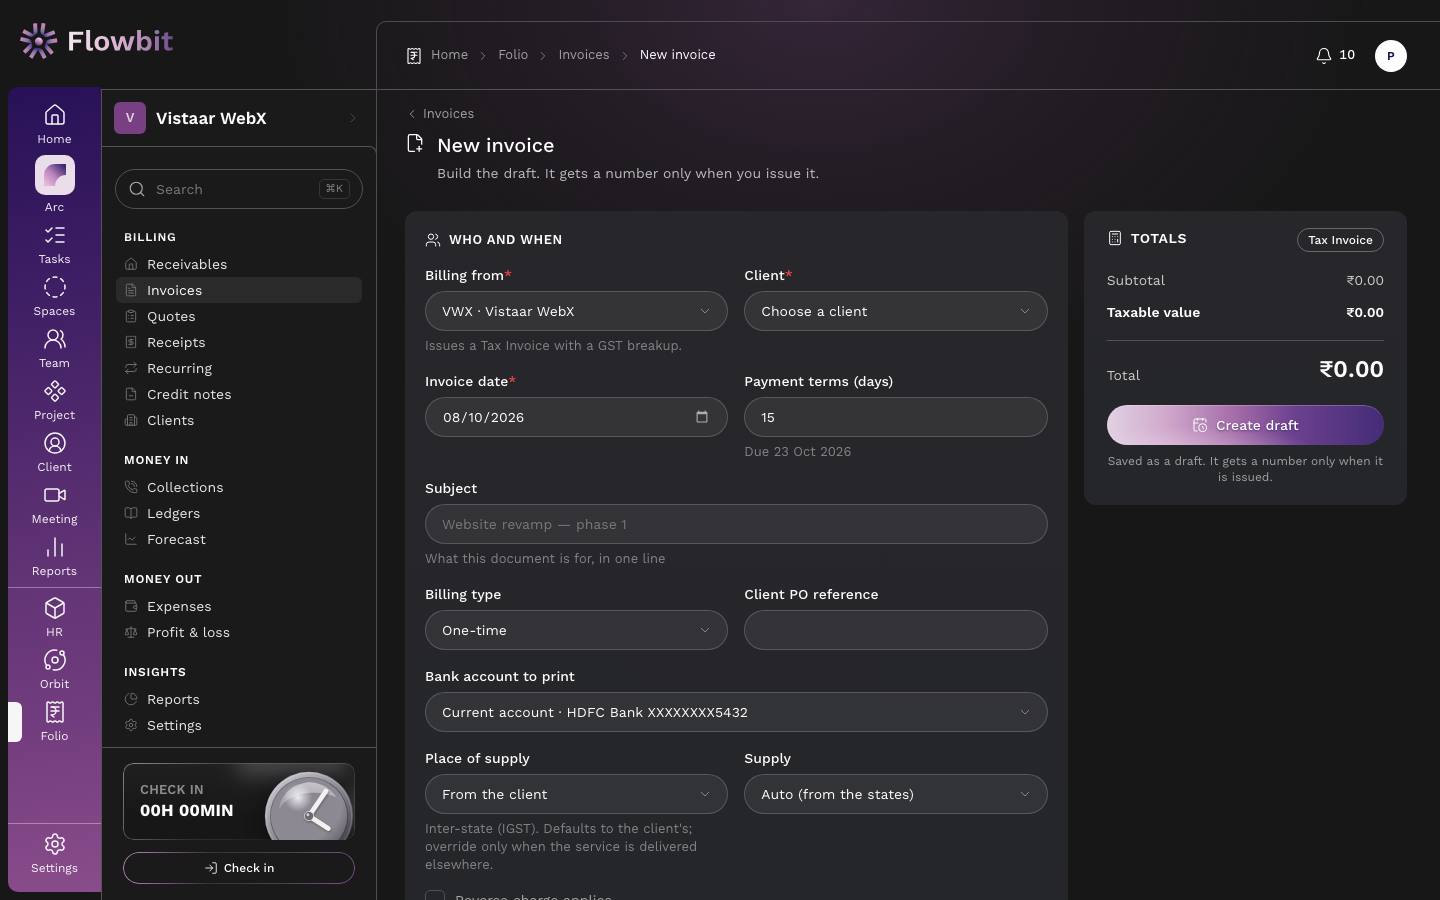
Task: Click the Create draft button
Action: 1245,425
